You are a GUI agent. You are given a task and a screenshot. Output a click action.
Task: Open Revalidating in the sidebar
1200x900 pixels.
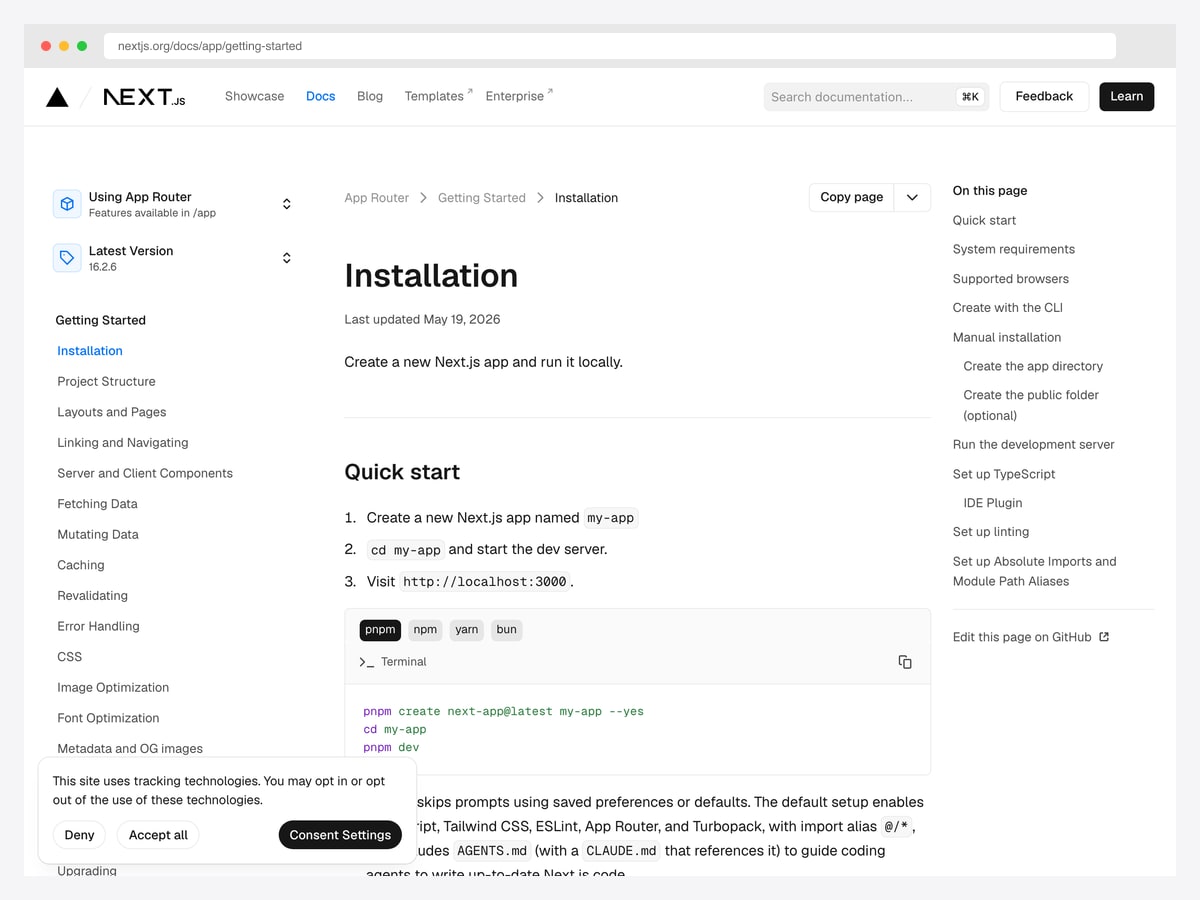[92, 596]
